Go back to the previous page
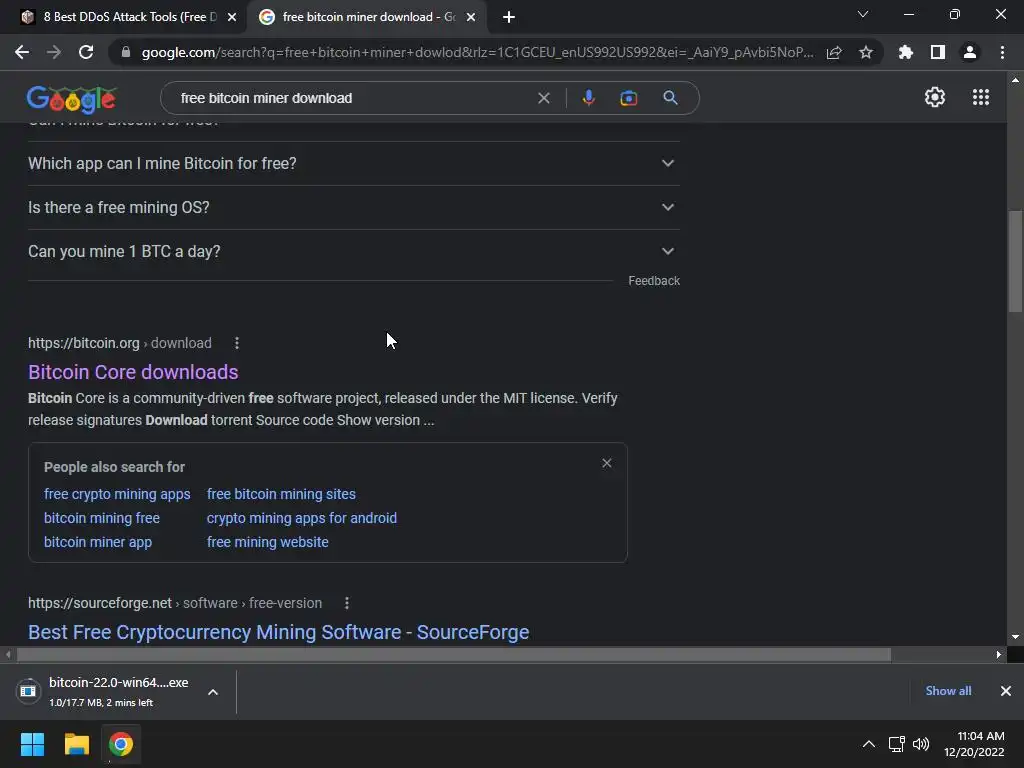 [22, 52]
